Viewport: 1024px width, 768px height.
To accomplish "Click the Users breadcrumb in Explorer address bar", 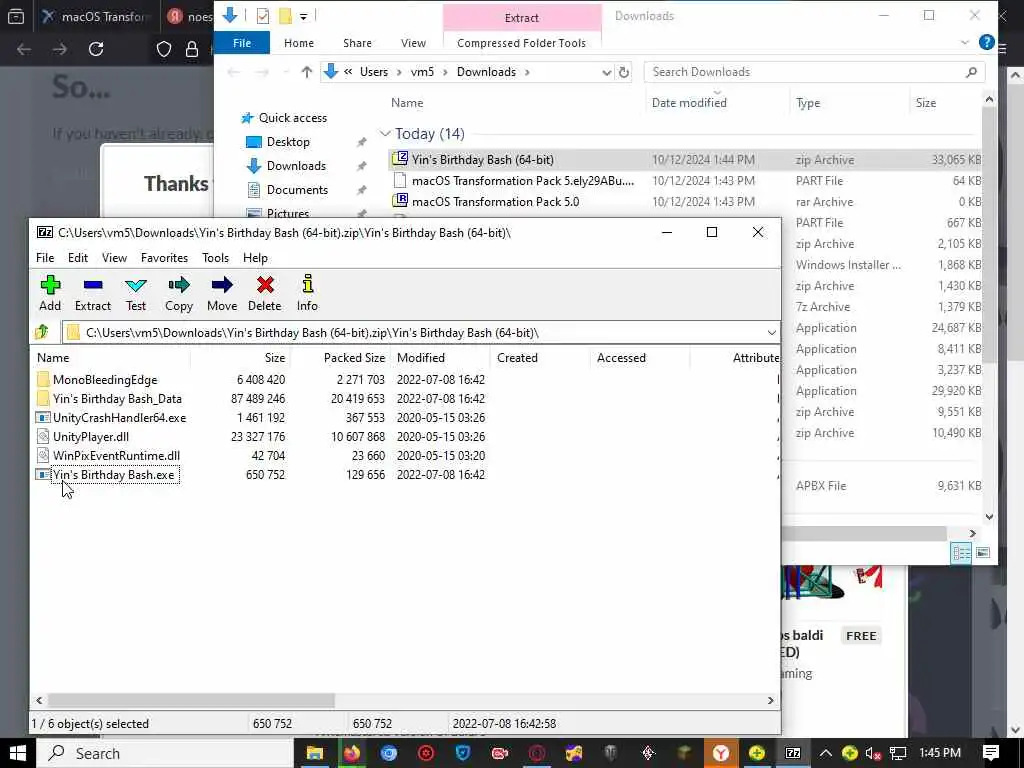I will (x=374, y=72).
